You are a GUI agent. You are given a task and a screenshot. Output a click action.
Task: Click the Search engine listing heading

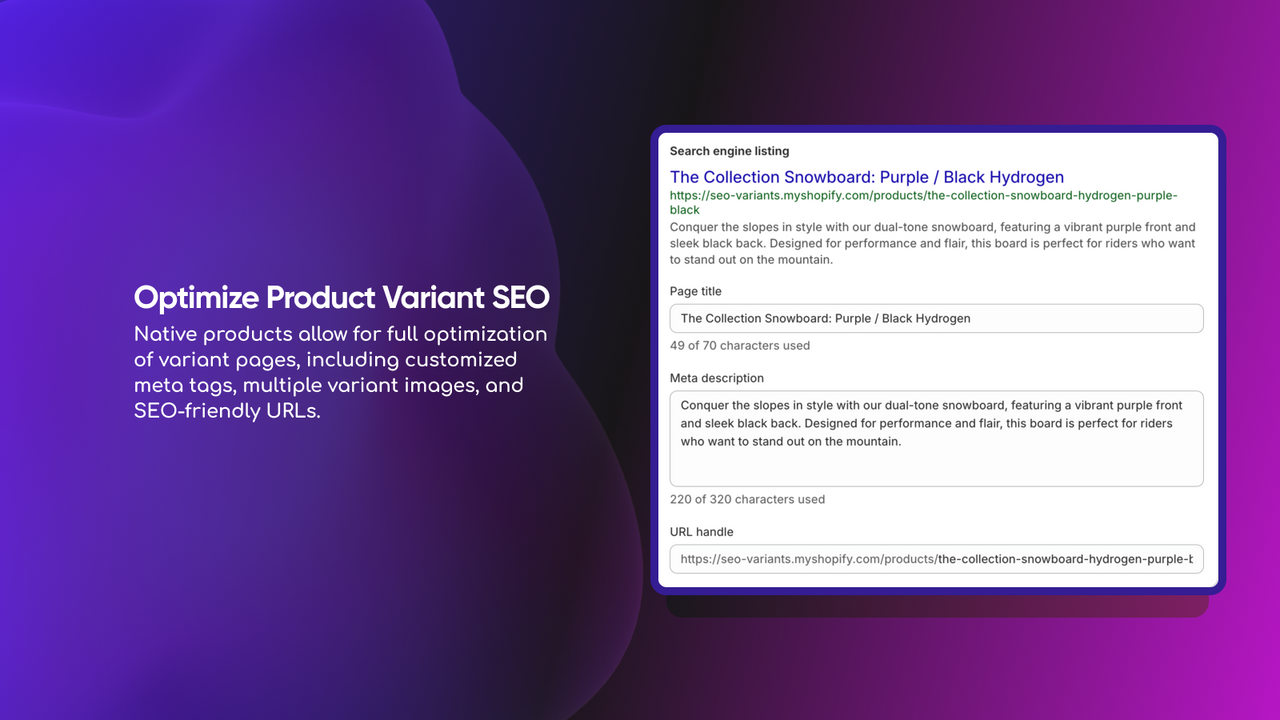click(x=729, y=151)
